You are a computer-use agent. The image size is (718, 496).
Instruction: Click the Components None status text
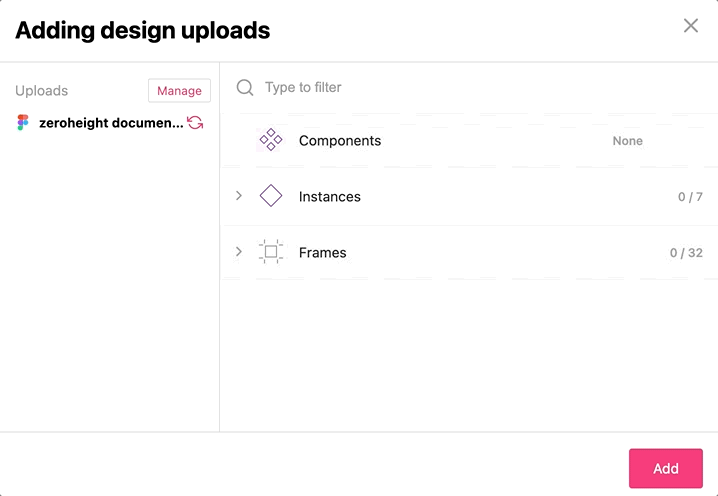[x=627, y=141]
